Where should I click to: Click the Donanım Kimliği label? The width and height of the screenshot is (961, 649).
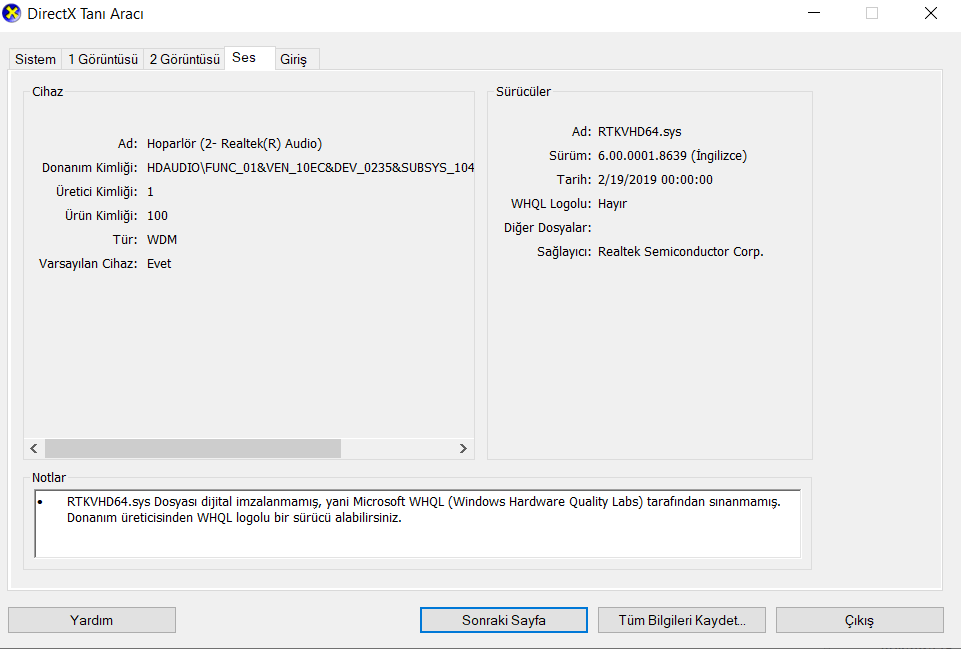pyautogui.click(x=89, y=167)
